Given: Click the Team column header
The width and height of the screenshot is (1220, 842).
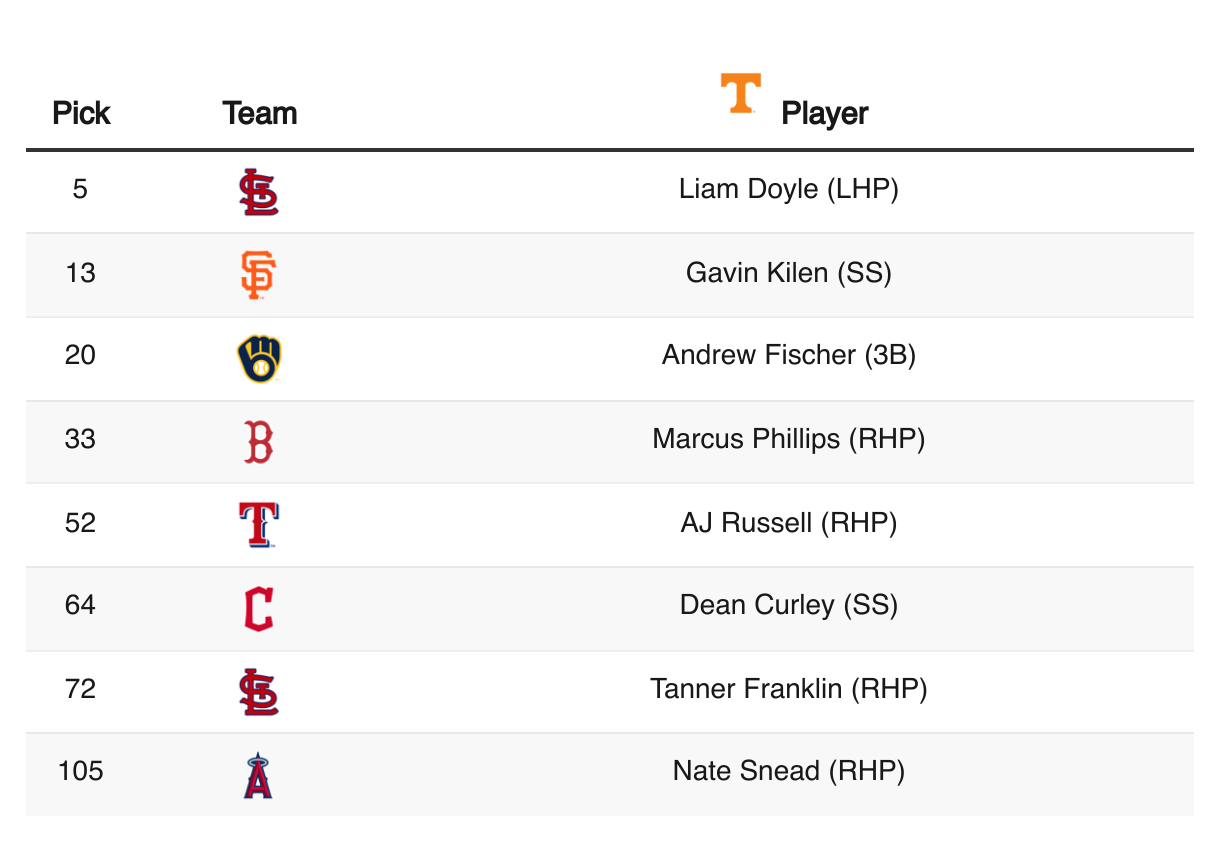Looking at the screenshot, I should point(260,113).
